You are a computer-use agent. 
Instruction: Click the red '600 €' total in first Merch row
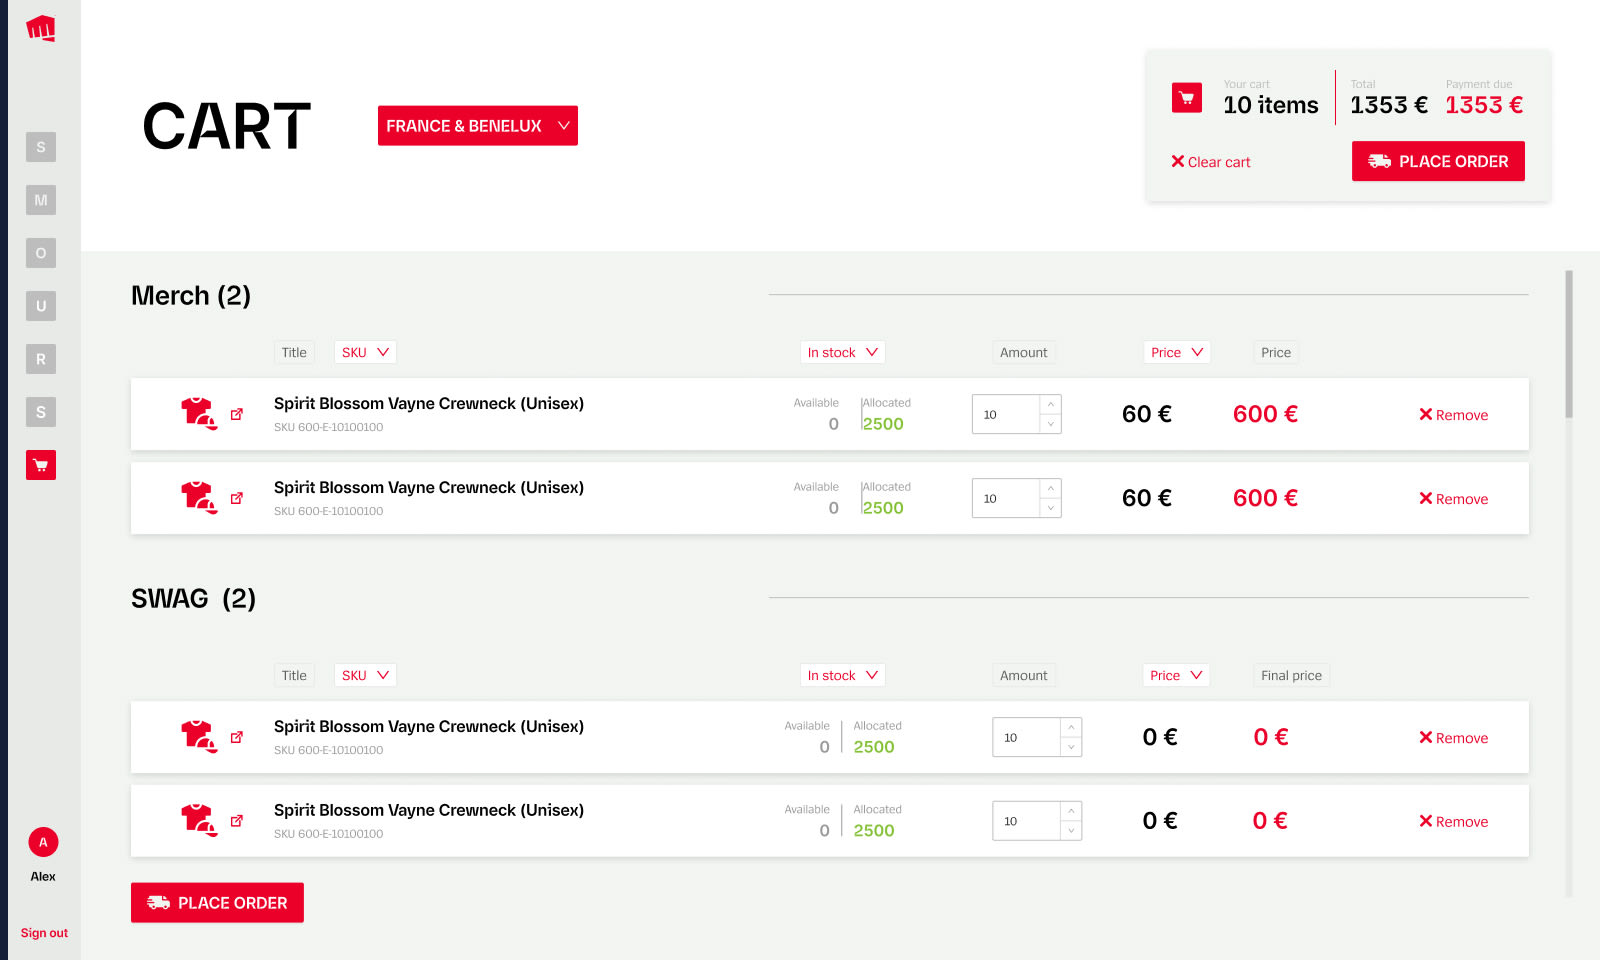[x=1265, y=414]
